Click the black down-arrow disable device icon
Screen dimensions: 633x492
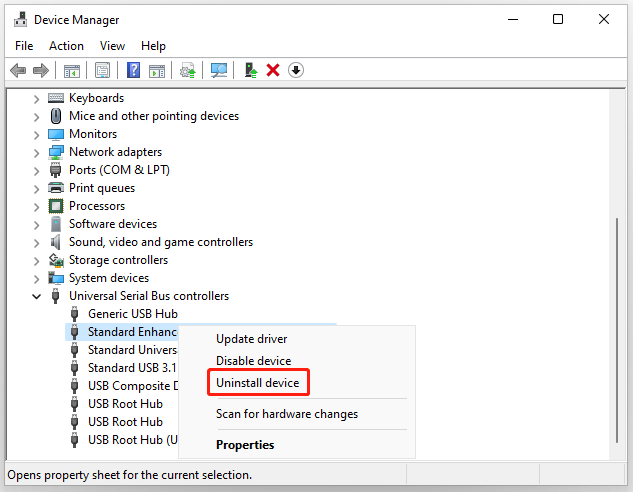point(295,70)
